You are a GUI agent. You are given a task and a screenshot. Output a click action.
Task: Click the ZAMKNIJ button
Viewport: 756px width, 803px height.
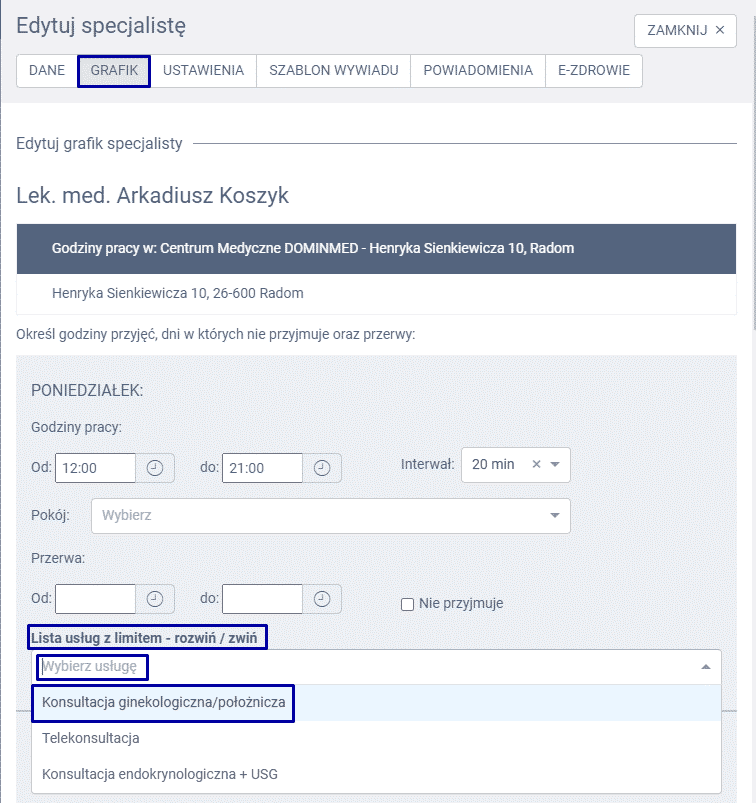[x=685, y=30]
